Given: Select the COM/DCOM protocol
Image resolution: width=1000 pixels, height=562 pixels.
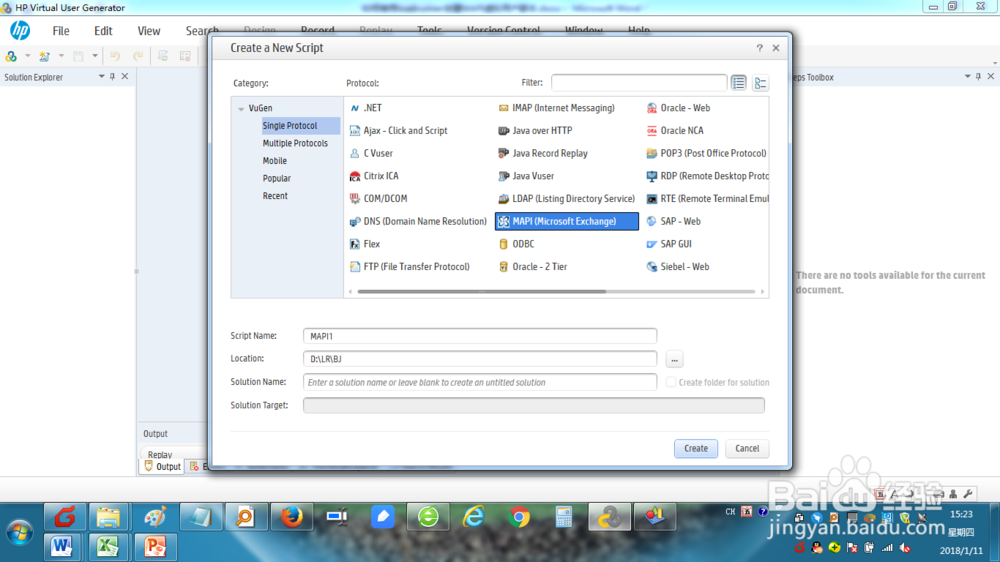Looking at the screenshot, I should 378,198.
